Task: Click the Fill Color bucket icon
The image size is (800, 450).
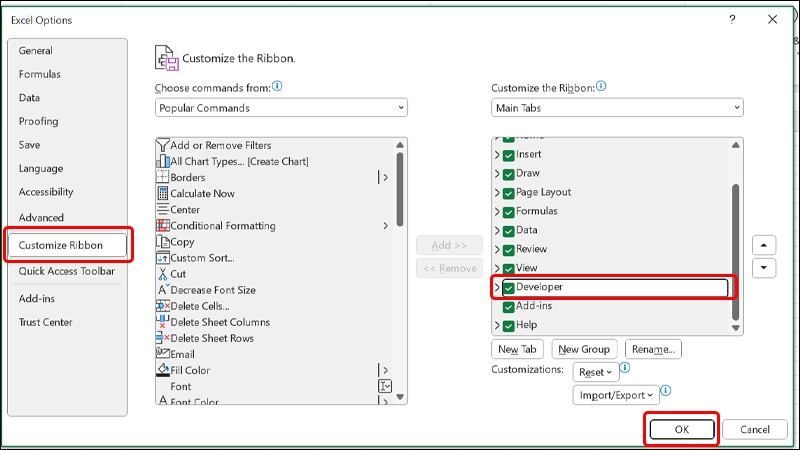Action: click(162, 370)
